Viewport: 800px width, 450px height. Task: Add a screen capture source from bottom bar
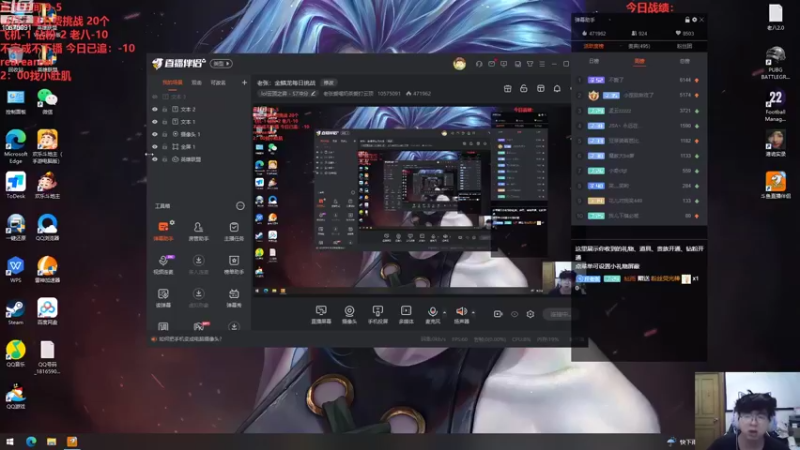click(321, 314)
